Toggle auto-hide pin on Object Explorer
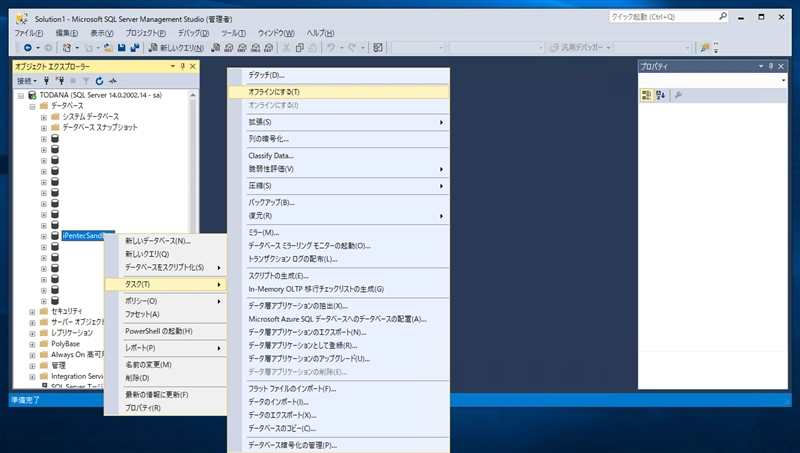Viewport: 800px width, 453px height. coord(183,66)
